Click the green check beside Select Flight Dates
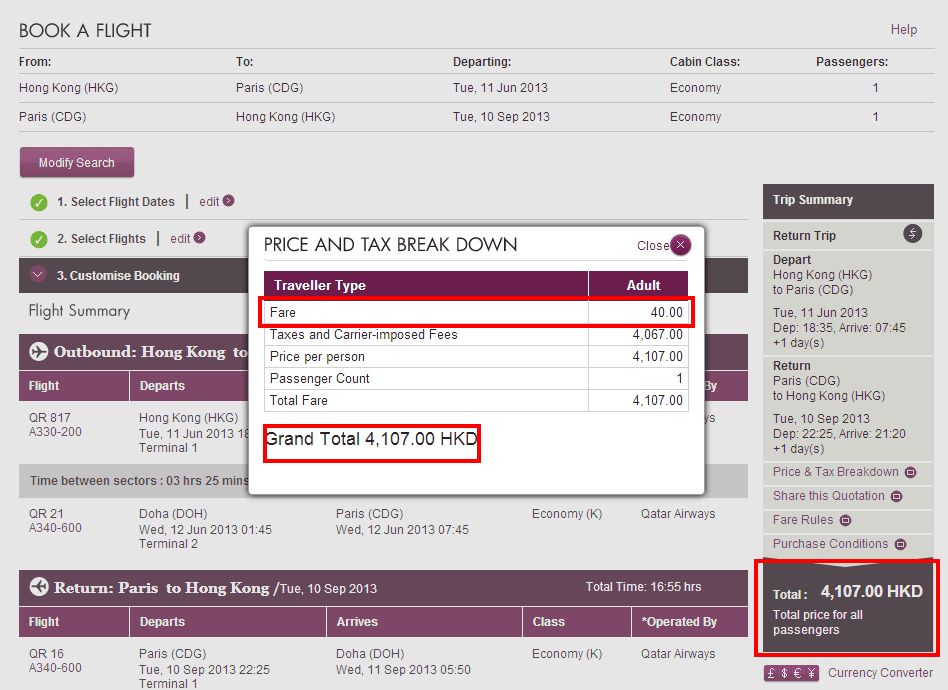This screenshot has width=948, height=690. pos(39,203)
